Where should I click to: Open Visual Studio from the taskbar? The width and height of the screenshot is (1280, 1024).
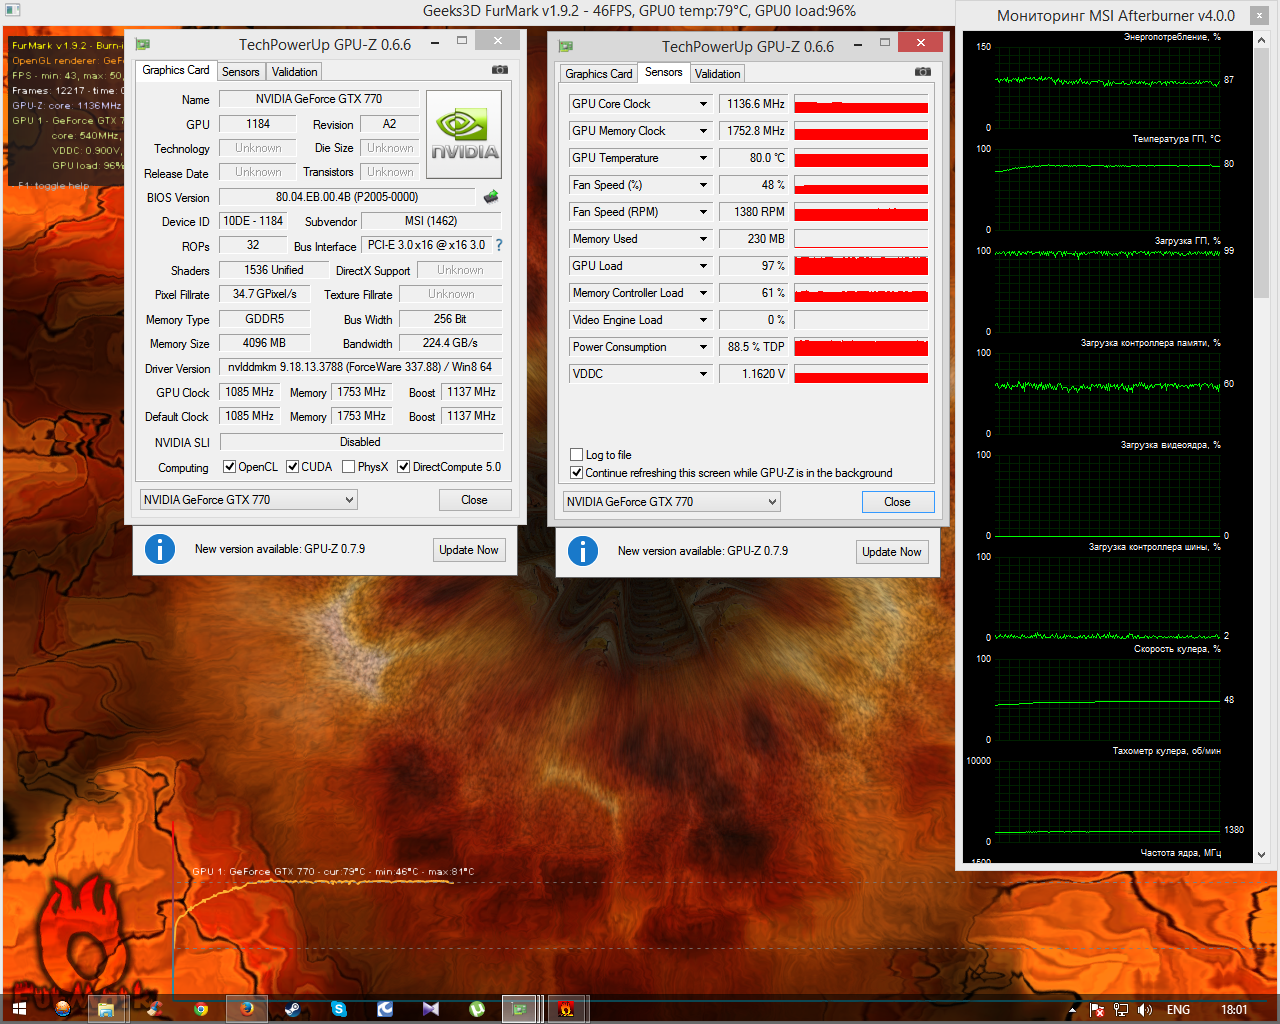(x=431, y=1009)
